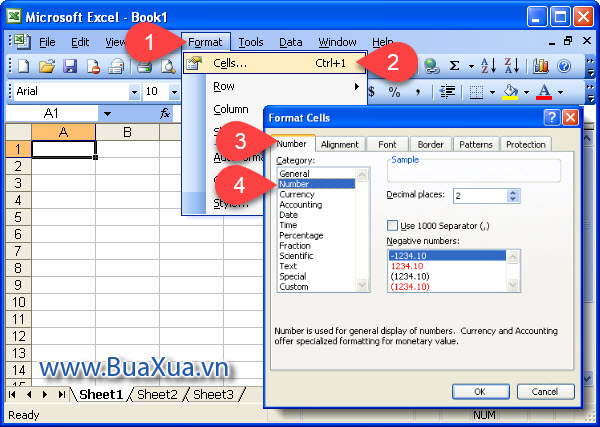Select the black (1234.10) negative format
This screenshot has width=600, height=427.
click(x=410, y=276)
